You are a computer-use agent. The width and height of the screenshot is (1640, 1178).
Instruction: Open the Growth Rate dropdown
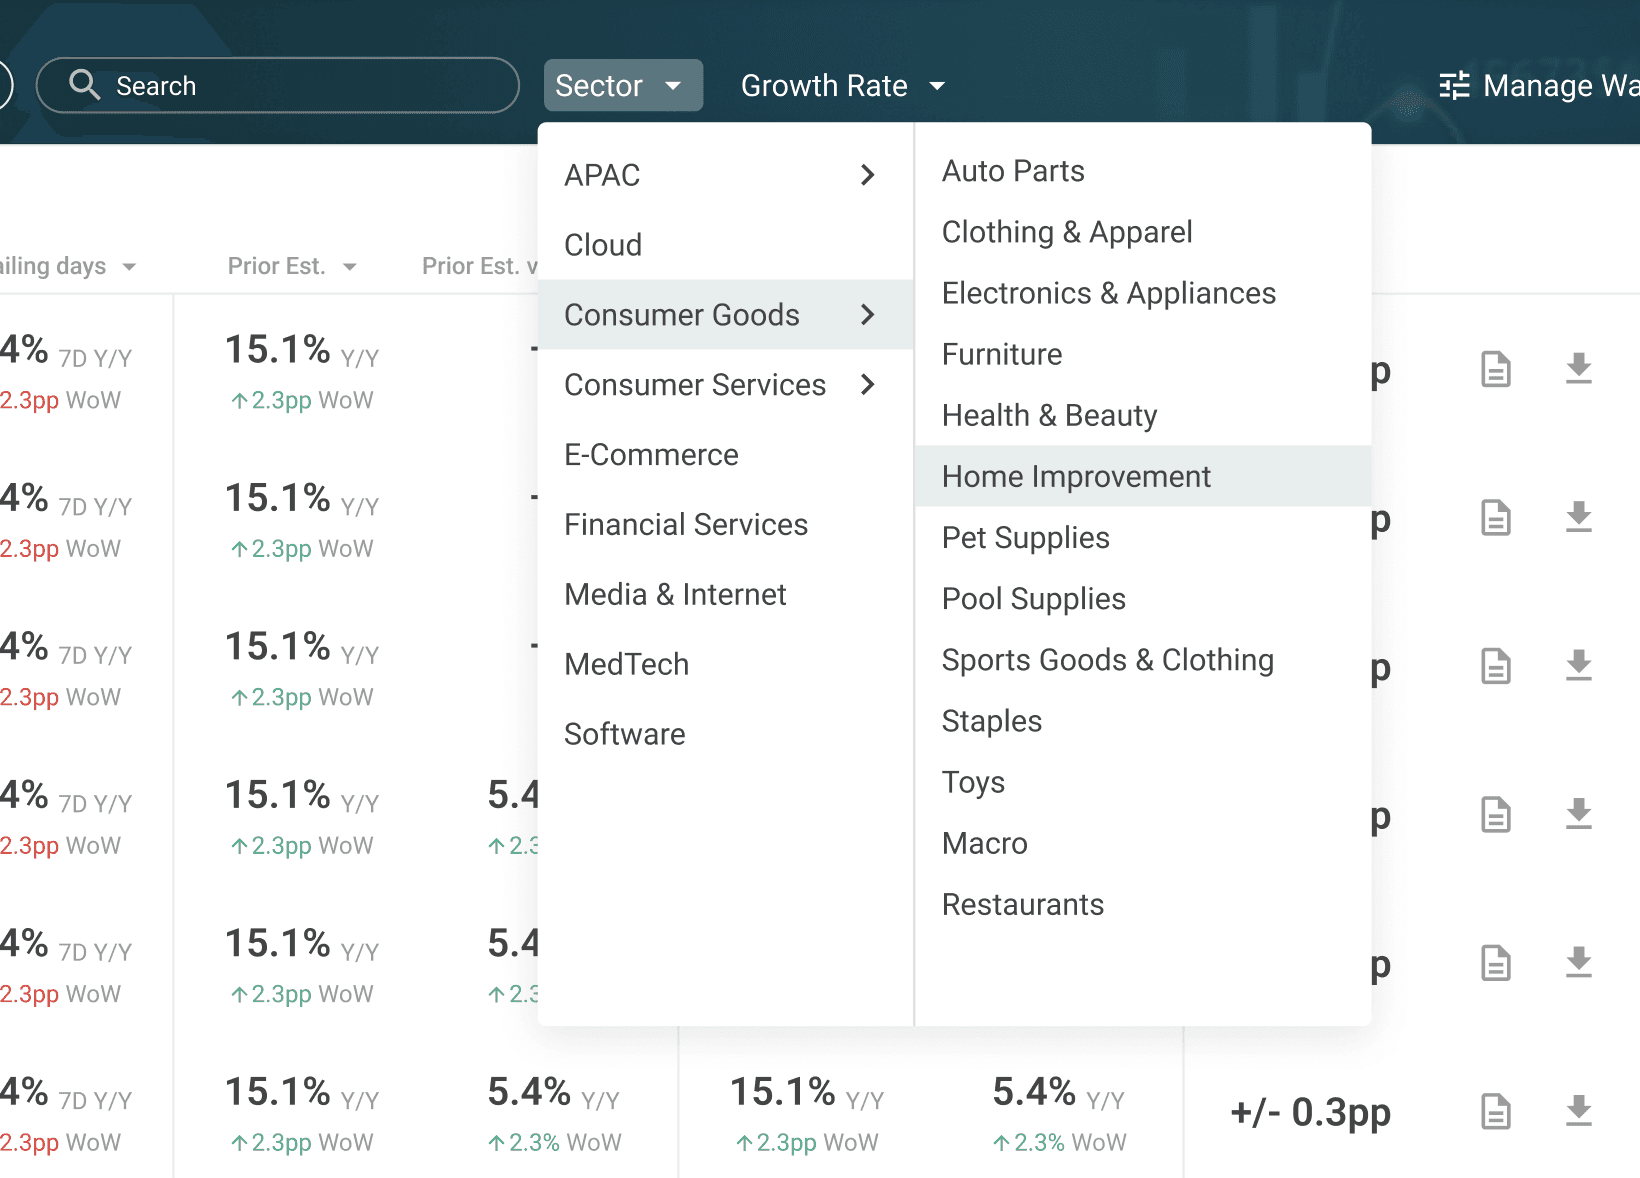tap(843, 85)
